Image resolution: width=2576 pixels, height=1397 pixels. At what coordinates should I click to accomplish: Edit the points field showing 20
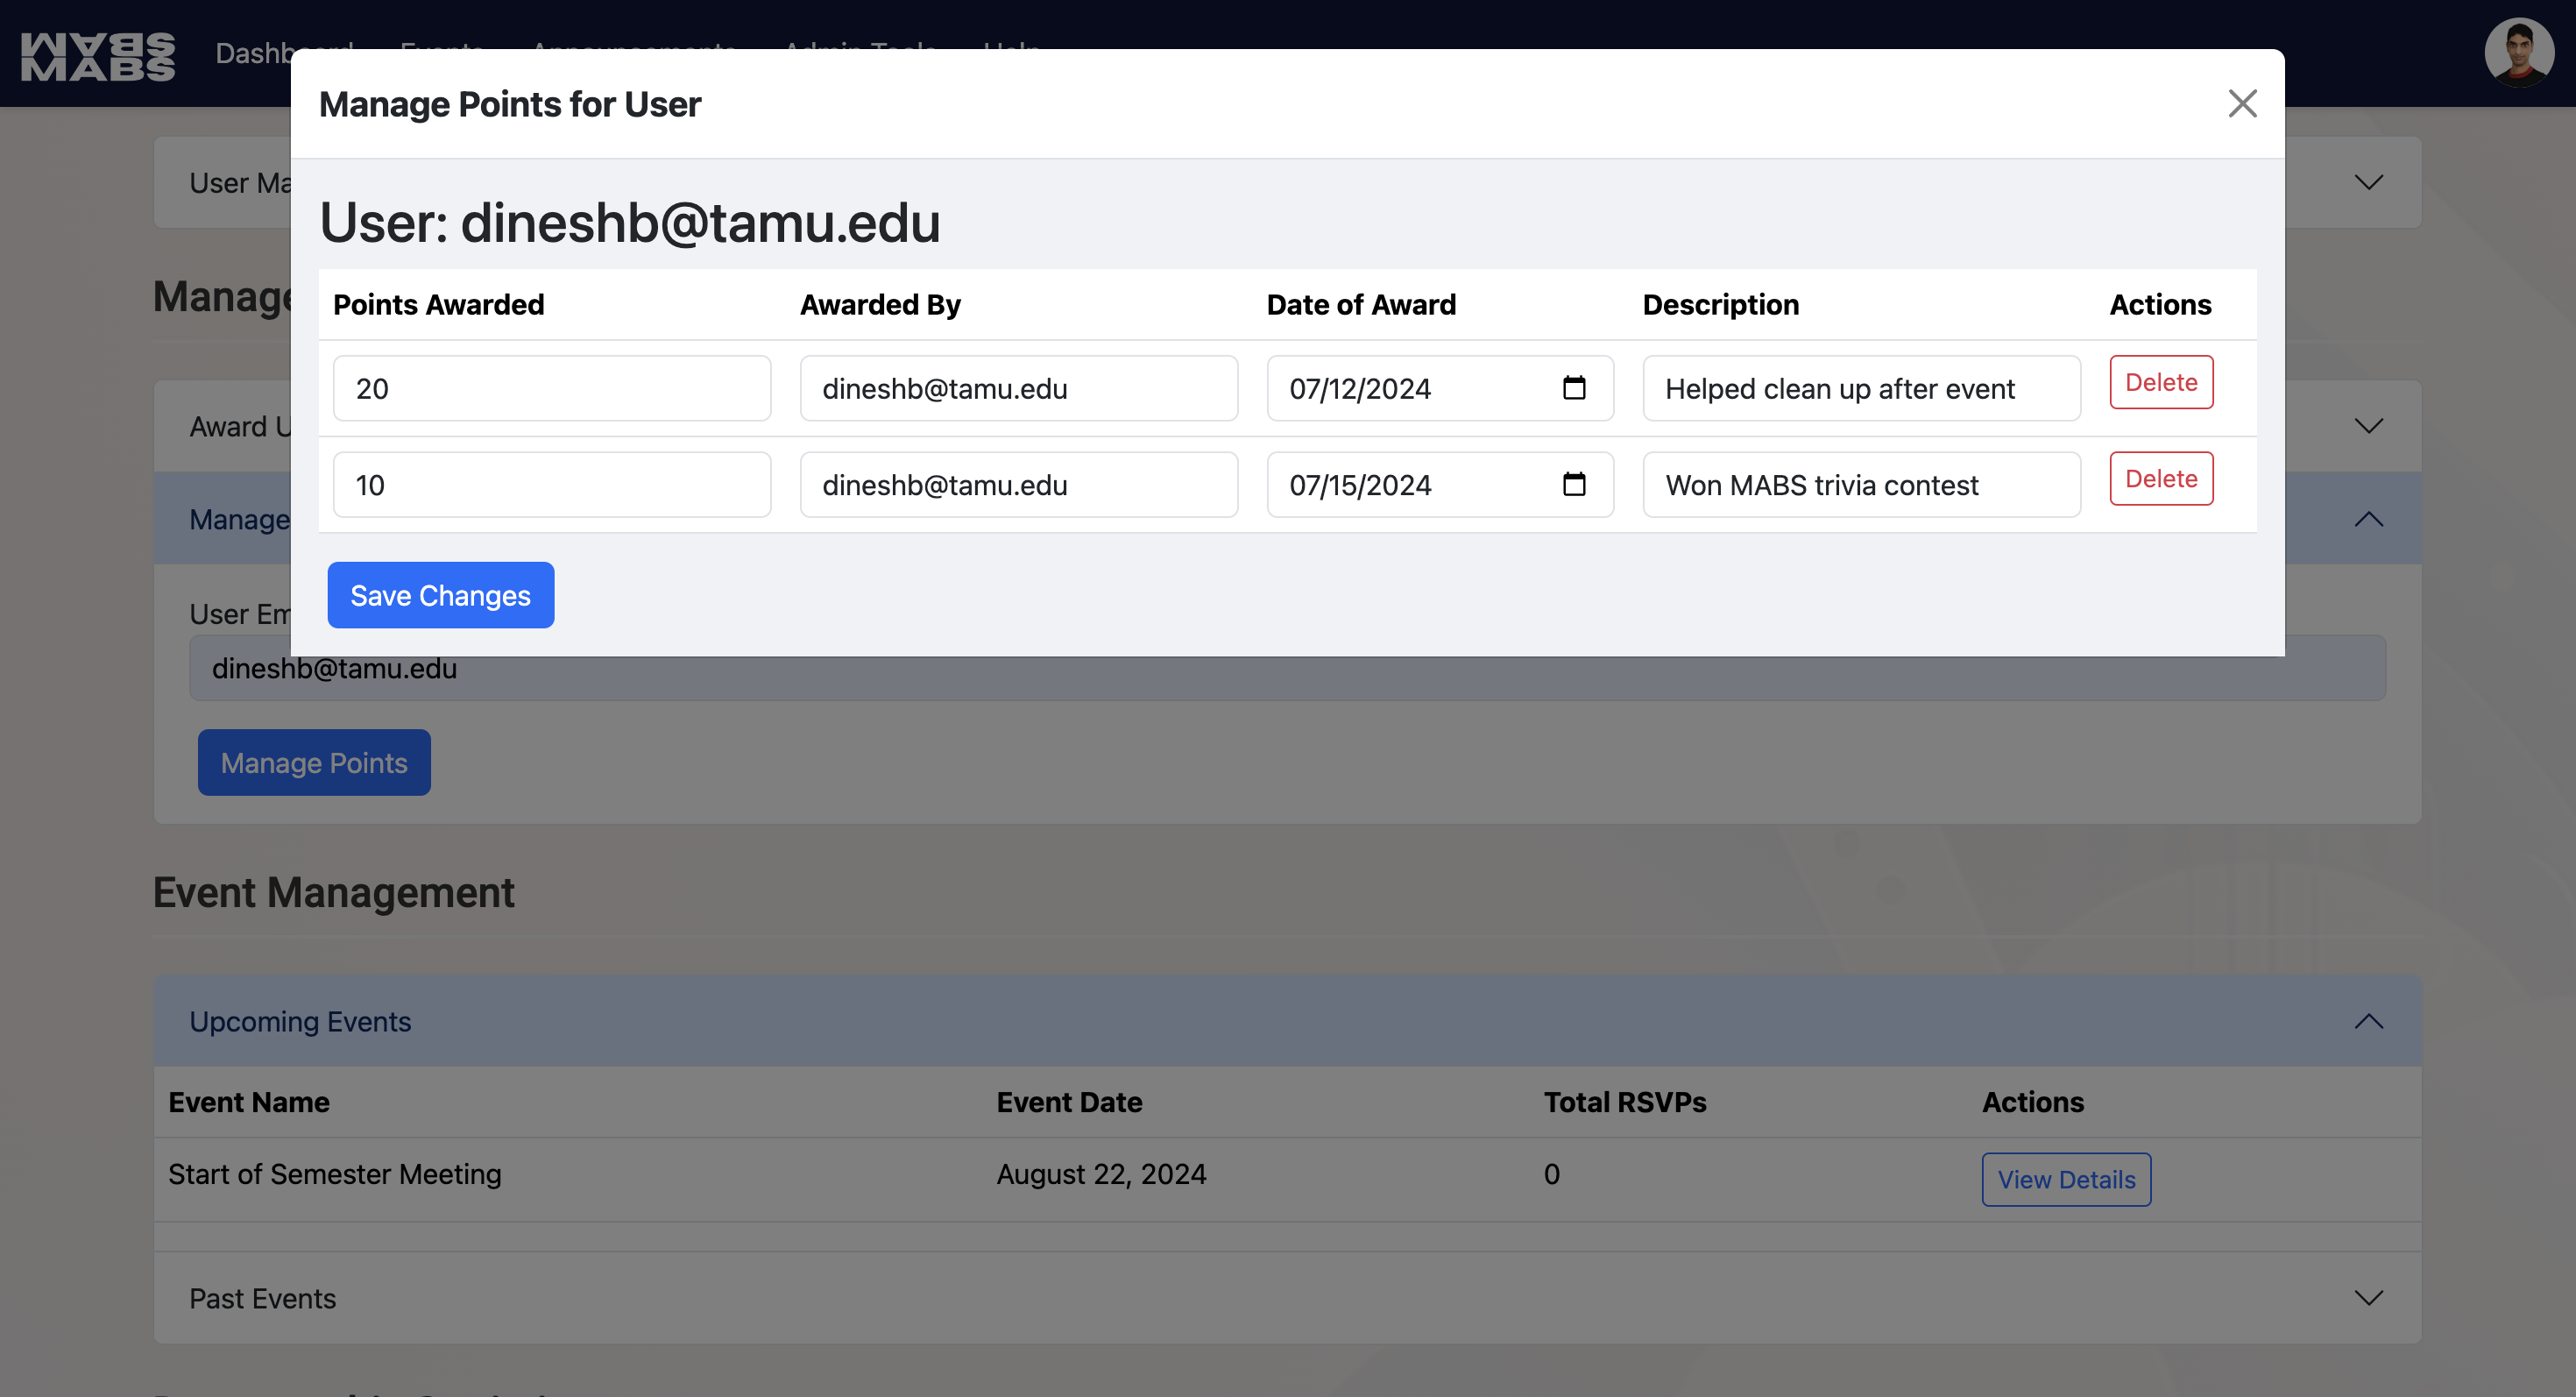[x=551, y=389]
